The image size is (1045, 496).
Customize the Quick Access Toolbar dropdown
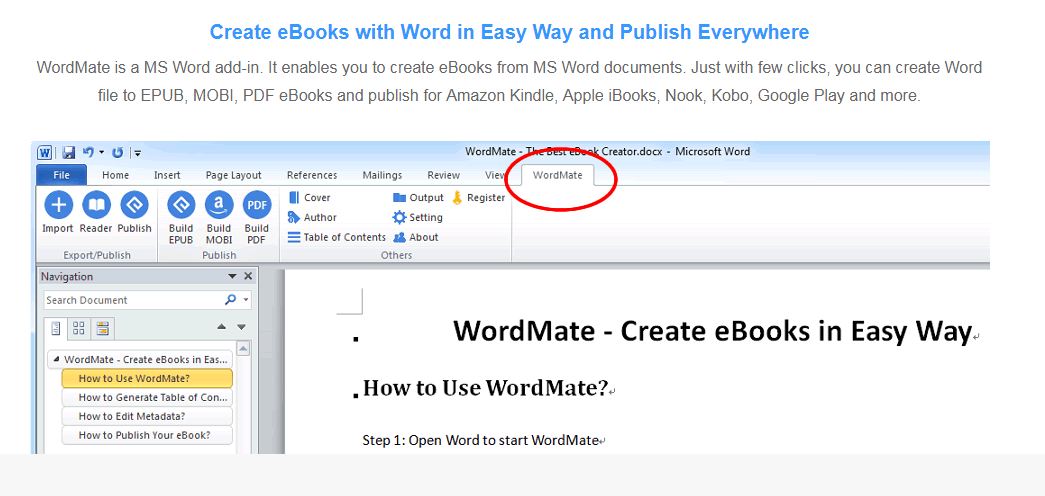pyautogui.click(x=137, y=153)
